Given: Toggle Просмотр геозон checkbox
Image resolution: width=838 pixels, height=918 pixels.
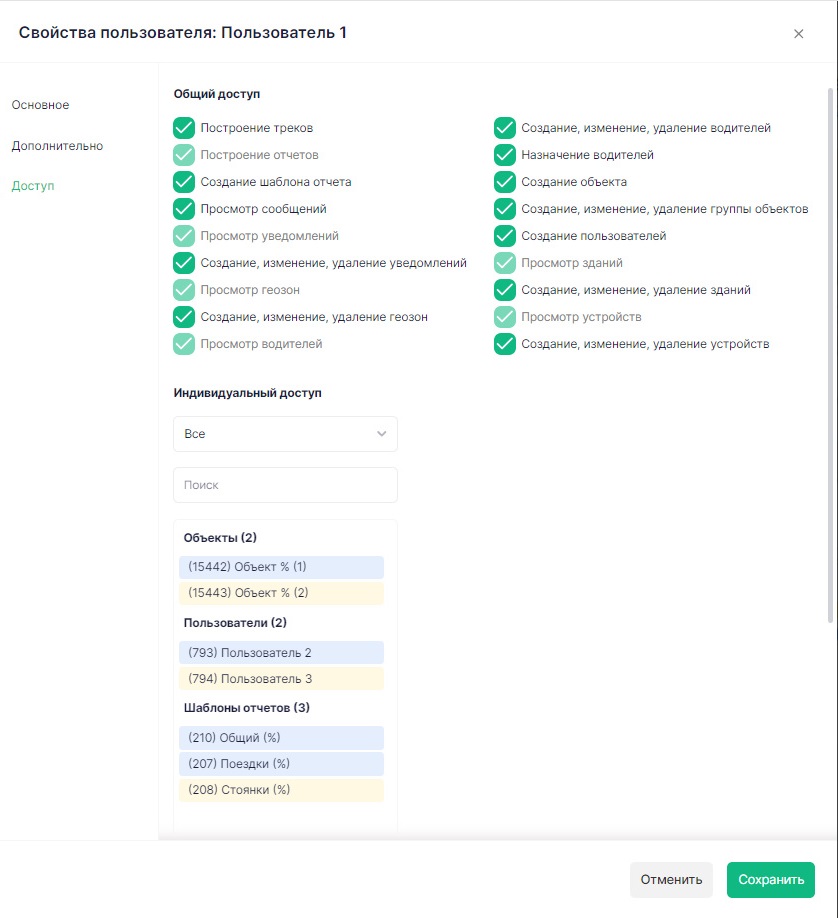Looking at the screenshot, I should tap(184, 290).
